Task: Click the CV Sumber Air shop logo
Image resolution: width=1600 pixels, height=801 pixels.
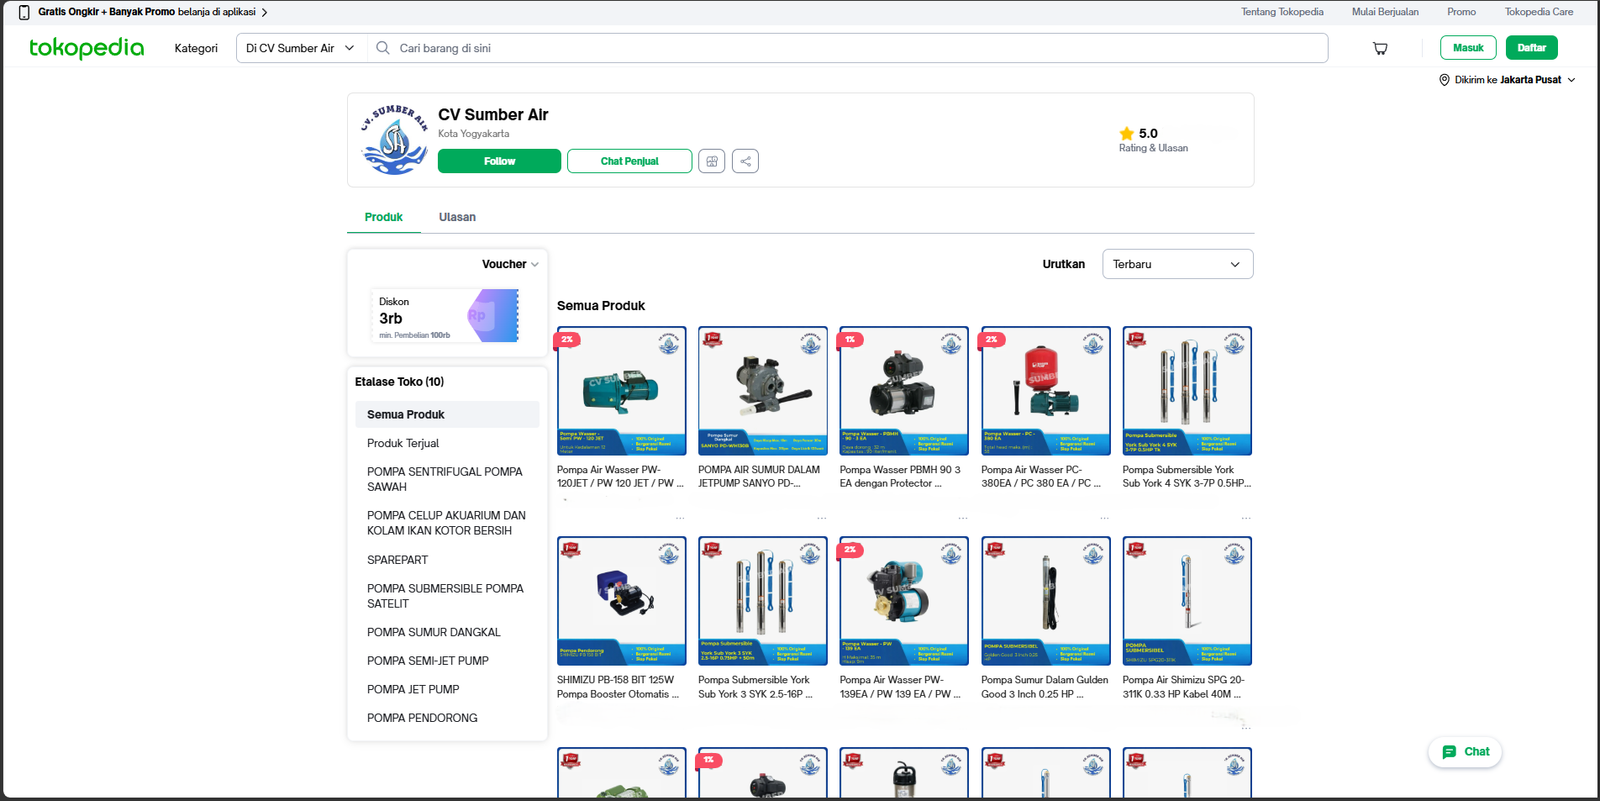Action: point(395,140)
